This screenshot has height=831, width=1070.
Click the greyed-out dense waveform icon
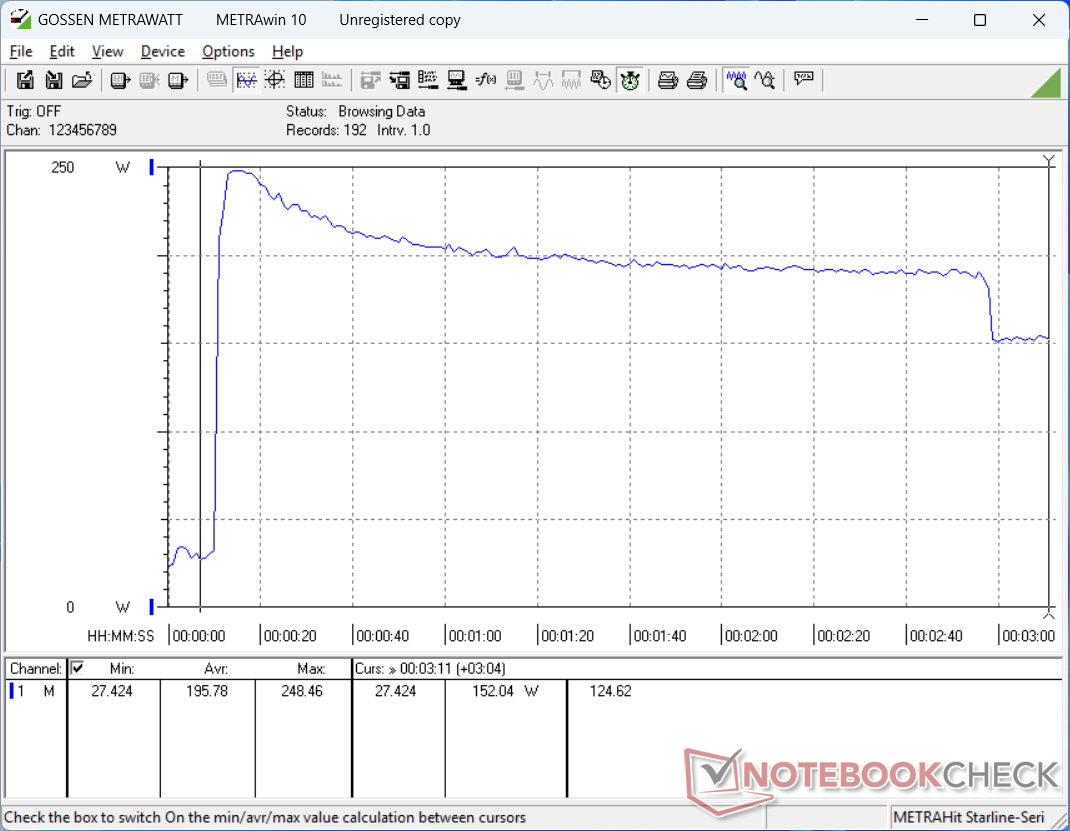coord(571,81)
